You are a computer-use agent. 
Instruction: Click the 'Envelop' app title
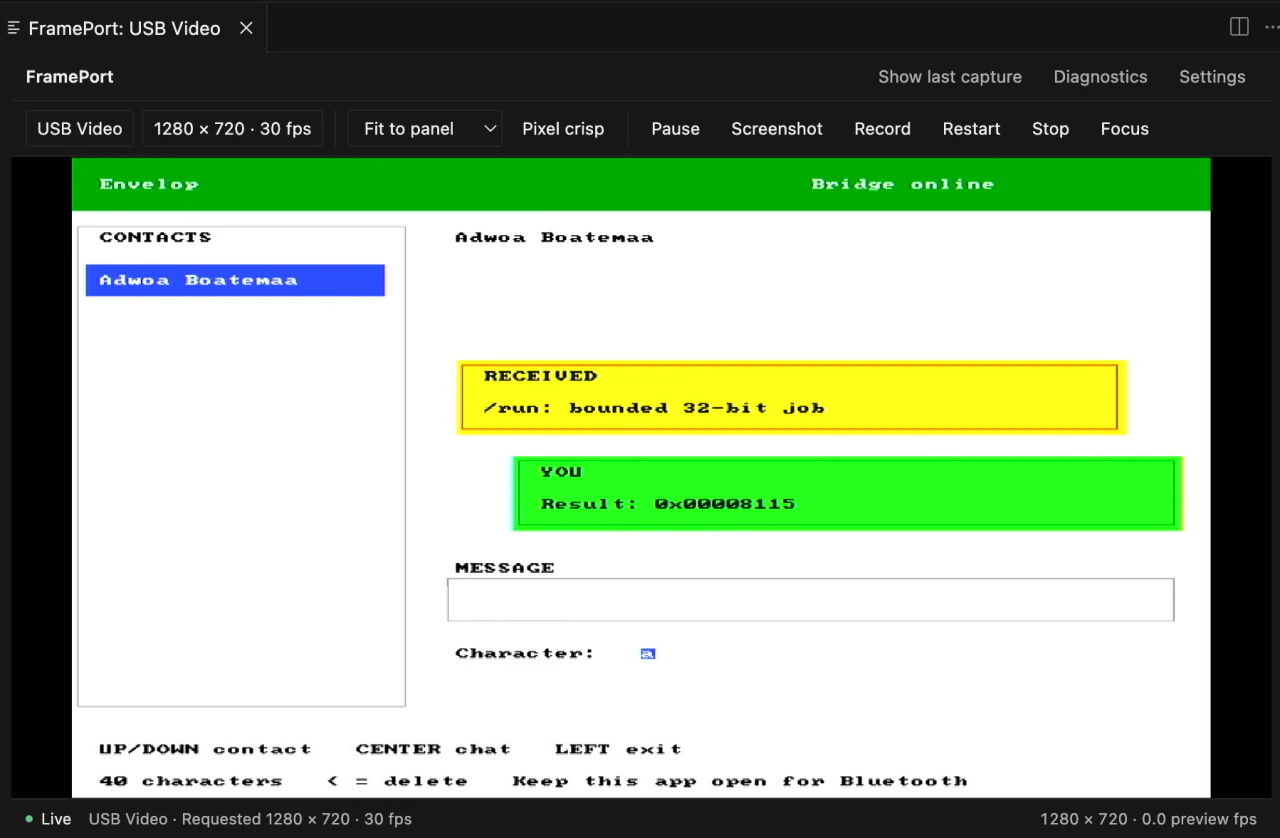[149, 184]
